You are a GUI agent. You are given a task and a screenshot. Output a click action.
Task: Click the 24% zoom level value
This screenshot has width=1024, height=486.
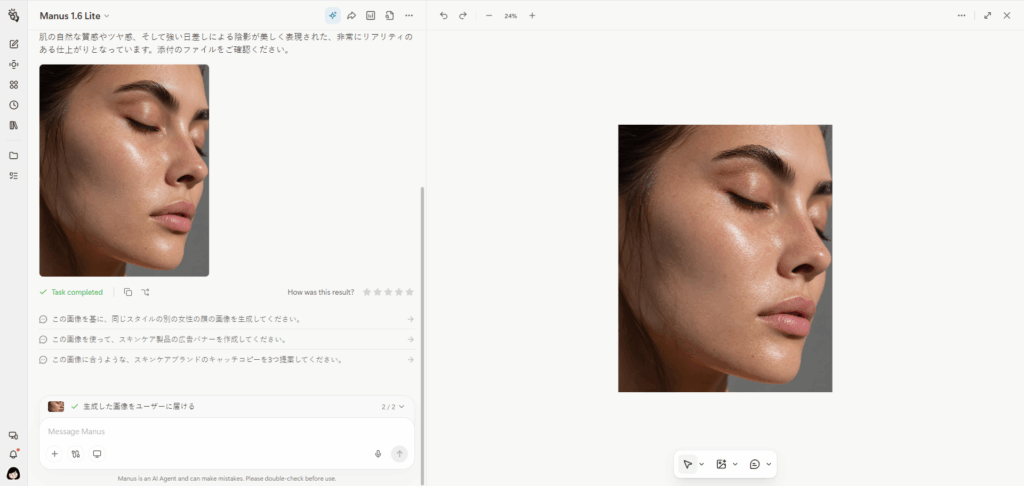511,16
